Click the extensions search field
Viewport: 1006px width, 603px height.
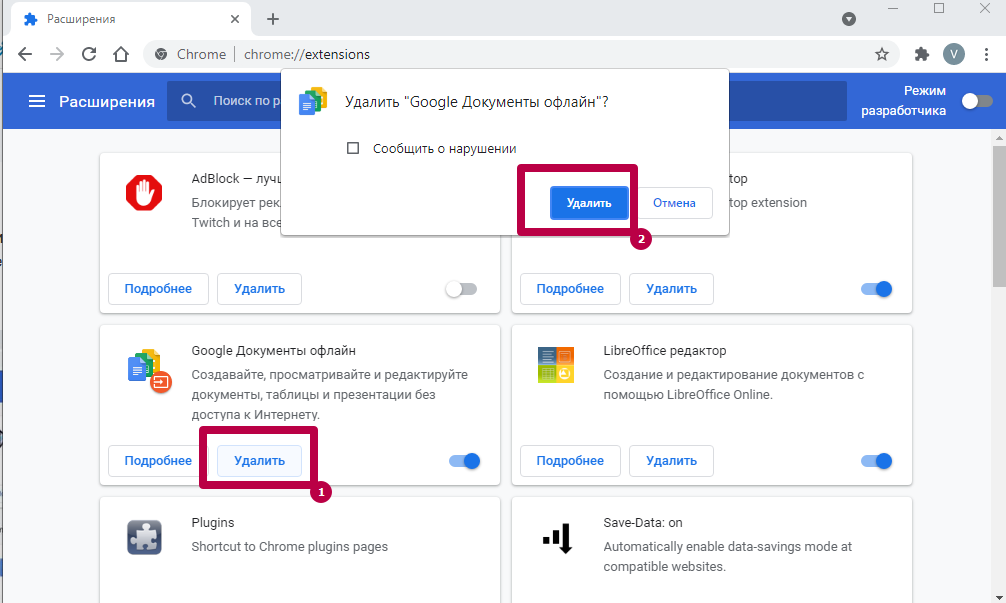tap(507, 101)
